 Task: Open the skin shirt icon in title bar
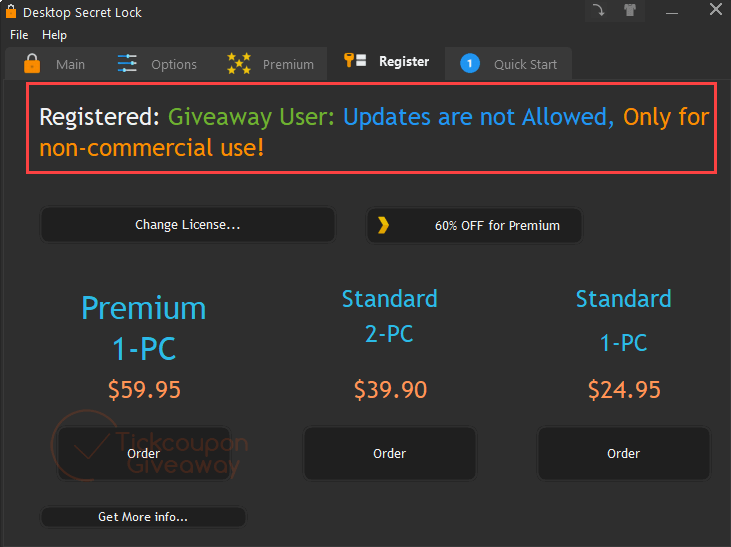click(x=630, y=10)
